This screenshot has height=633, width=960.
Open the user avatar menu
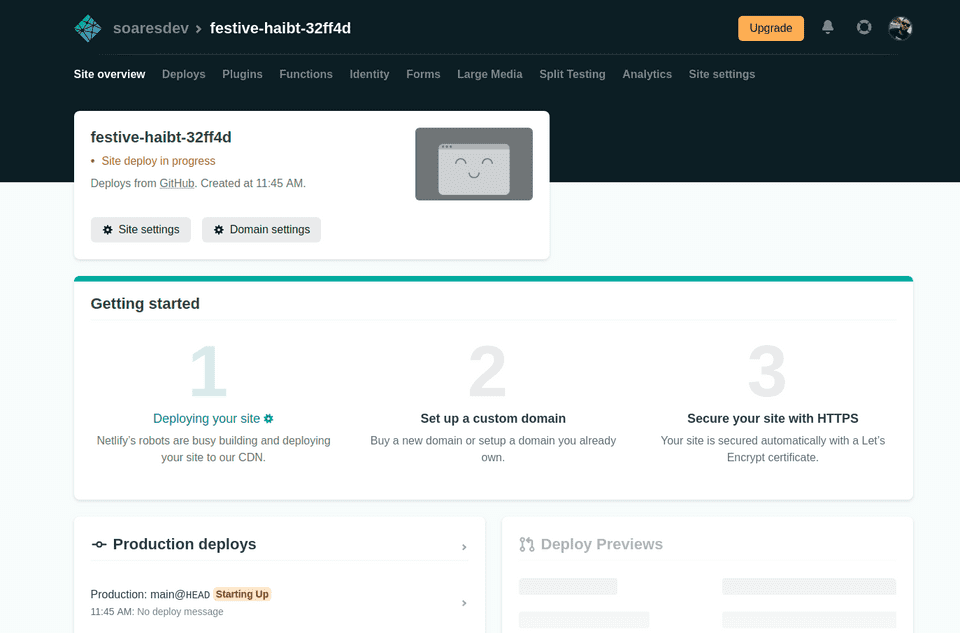coord(900,28)
